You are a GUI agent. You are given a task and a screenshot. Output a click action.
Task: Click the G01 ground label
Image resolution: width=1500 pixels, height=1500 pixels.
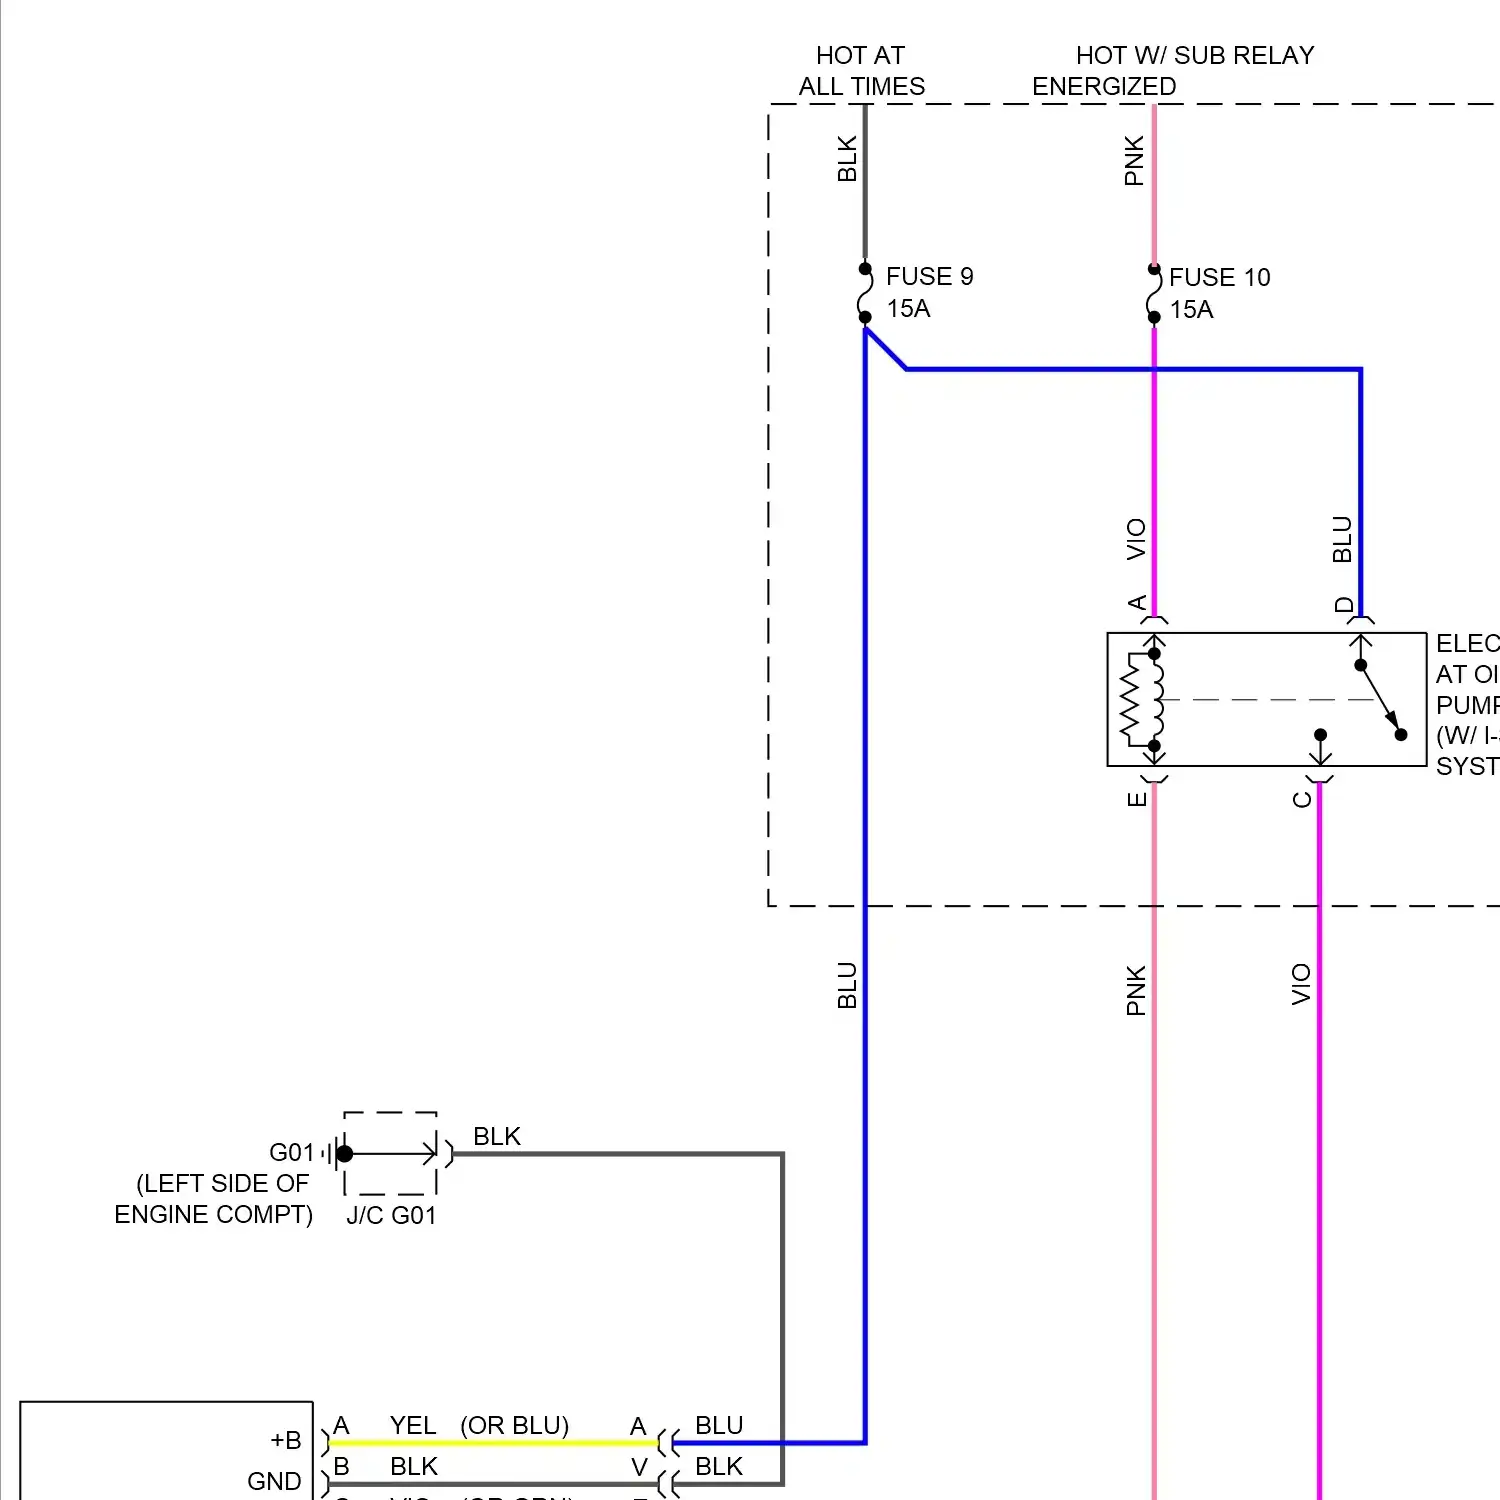click(292, 1152)
